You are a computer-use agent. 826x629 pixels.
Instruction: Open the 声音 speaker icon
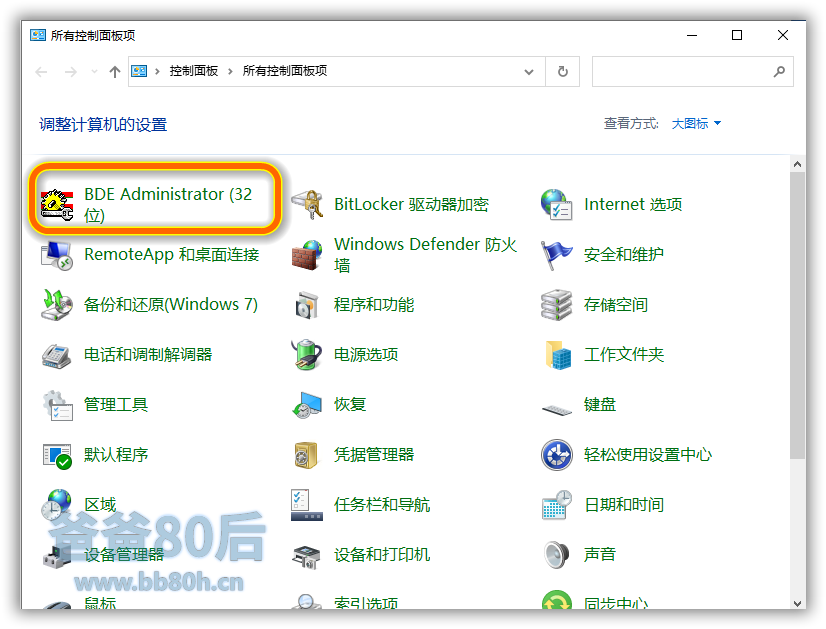556,554
